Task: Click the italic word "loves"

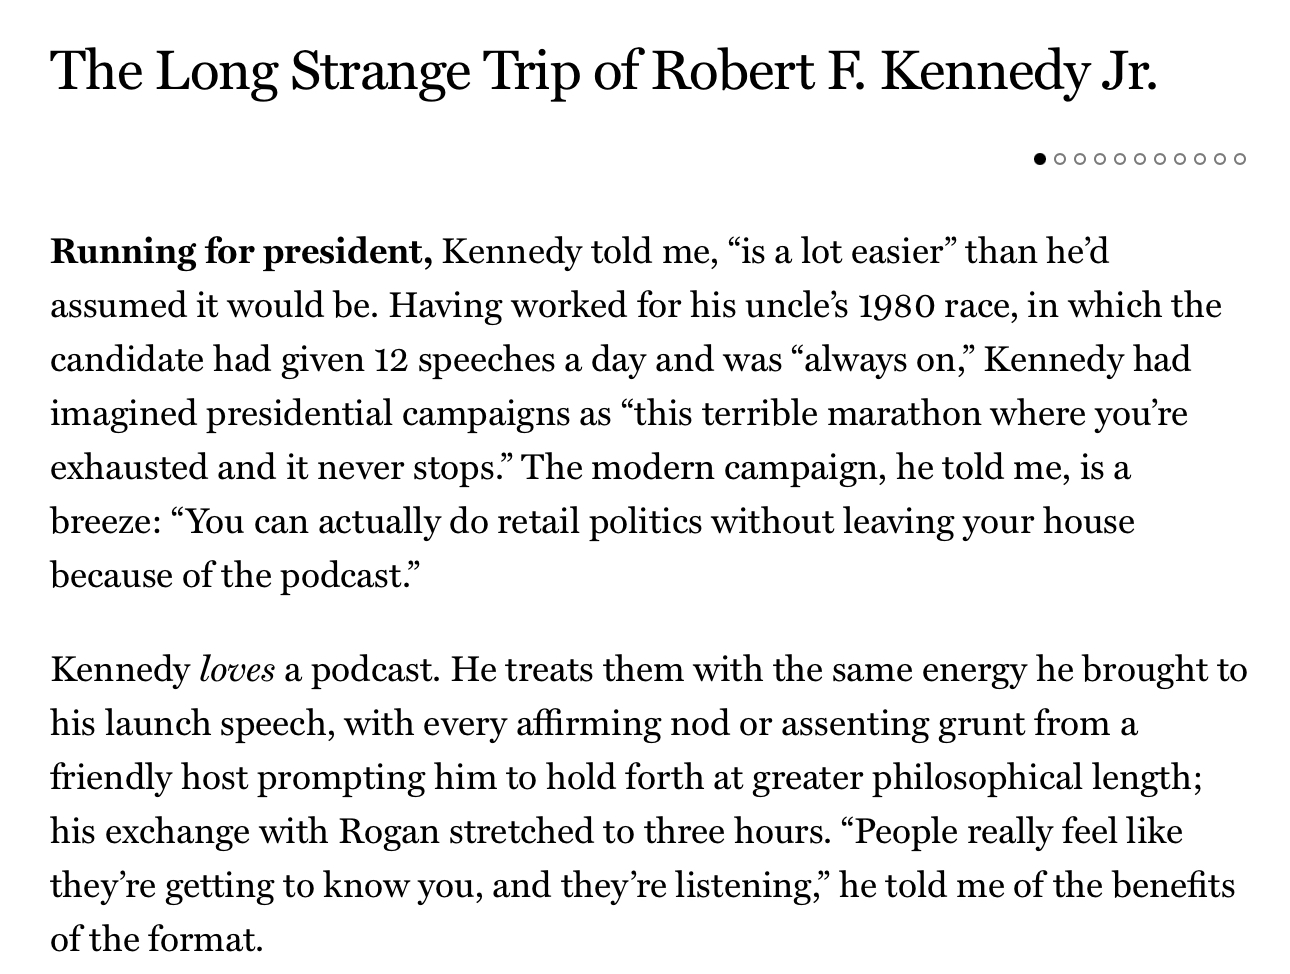Action: 237,669
